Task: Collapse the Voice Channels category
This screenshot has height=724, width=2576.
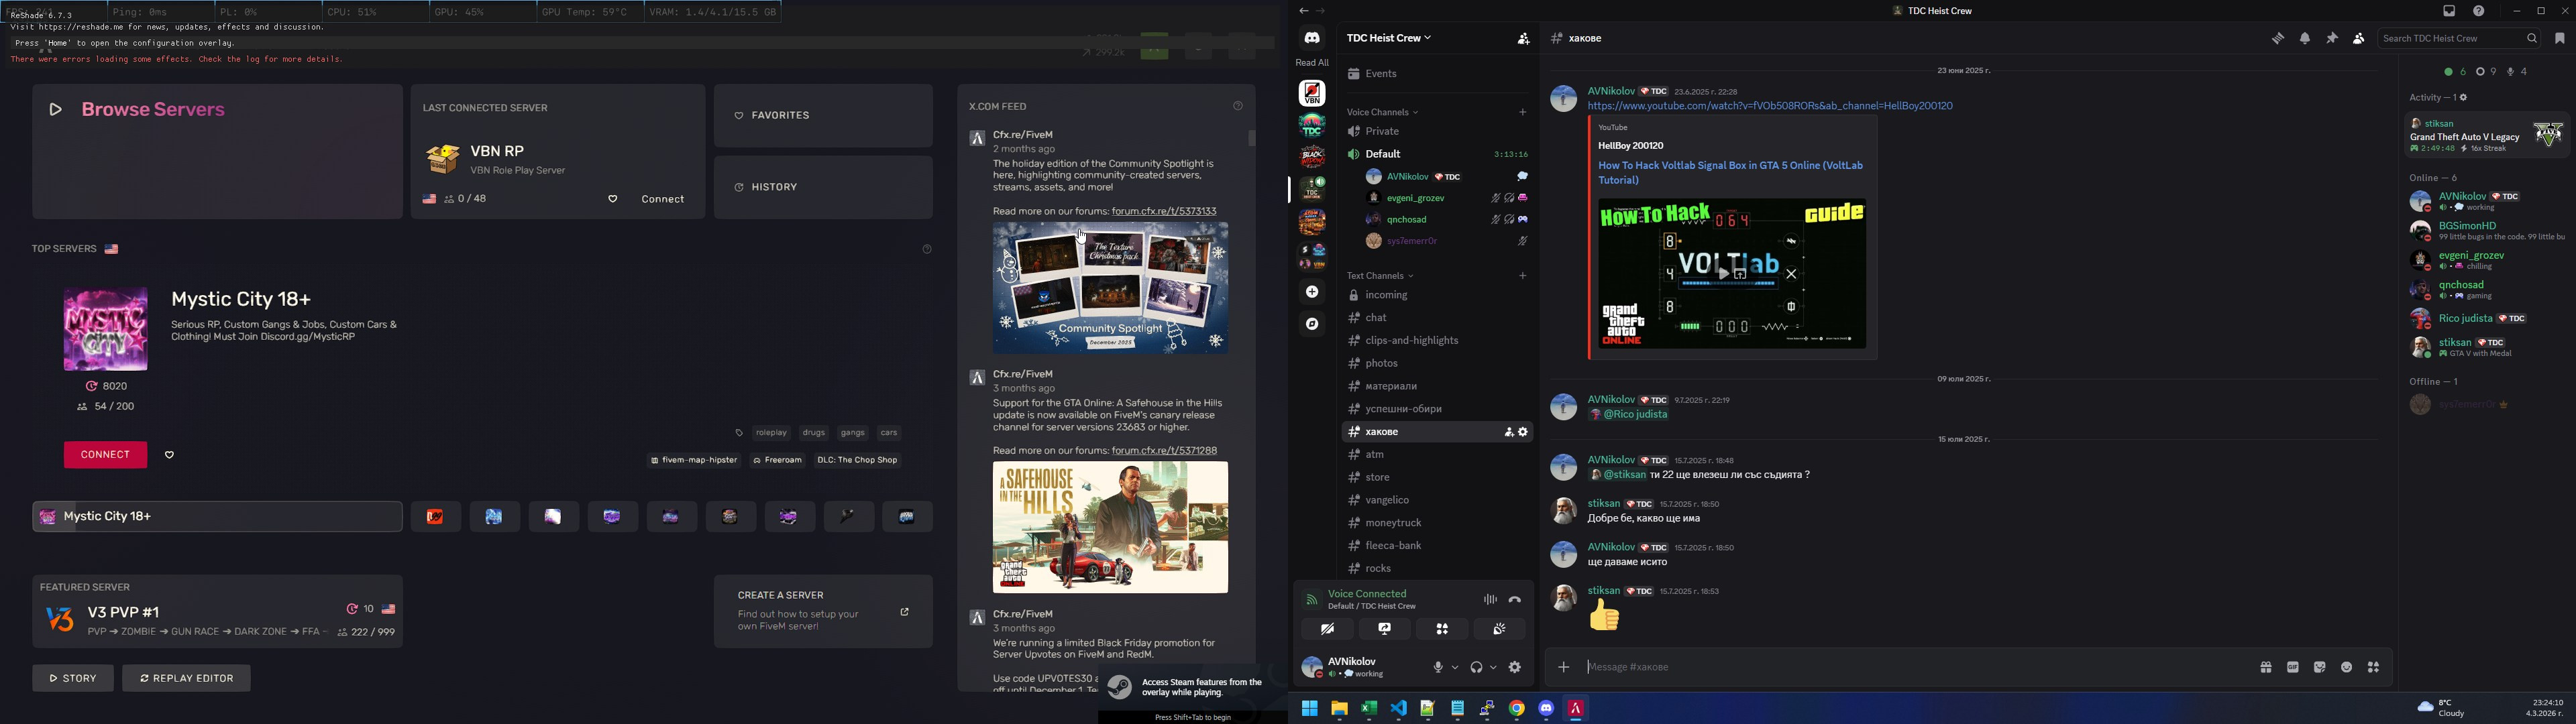Action: point(1383,113)
